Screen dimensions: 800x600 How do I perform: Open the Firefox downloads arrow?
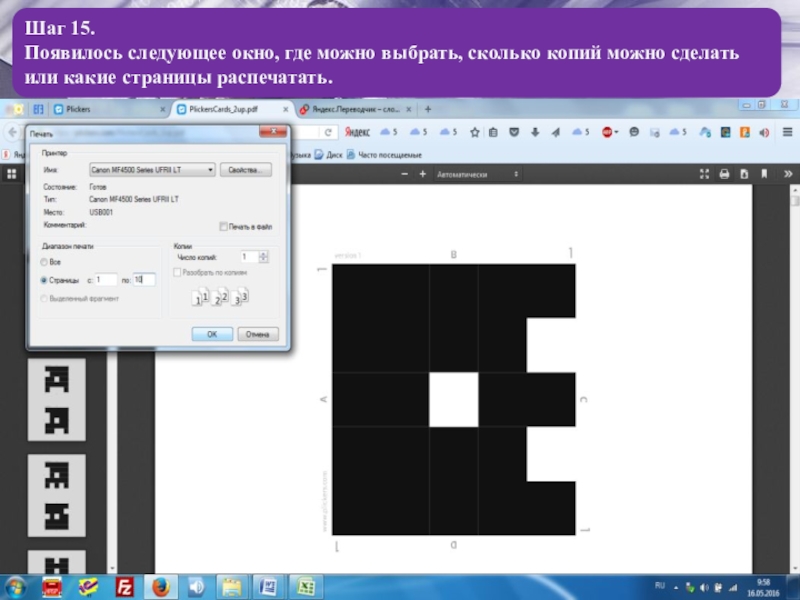point(535,133)
